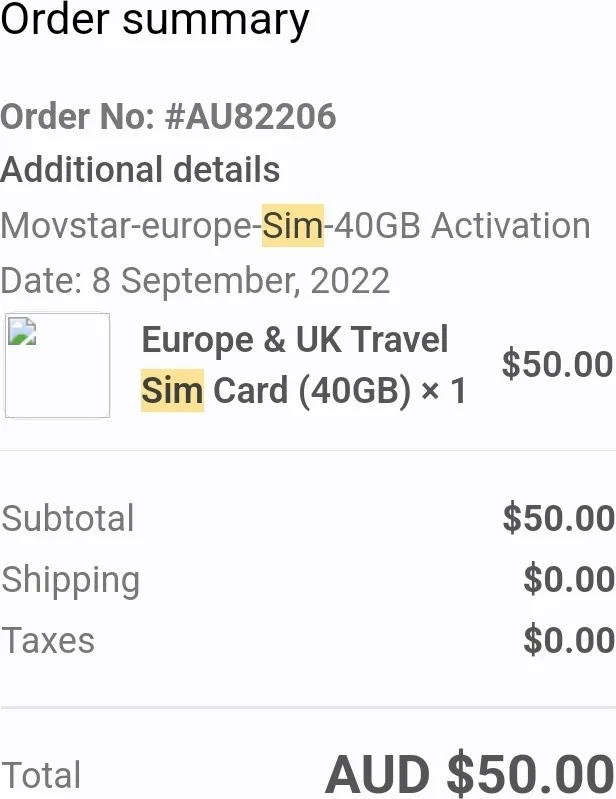The height and width of the screenshot is (799, 616).
Task: Click highlighted Sim in product name
Action: (172, 390)
